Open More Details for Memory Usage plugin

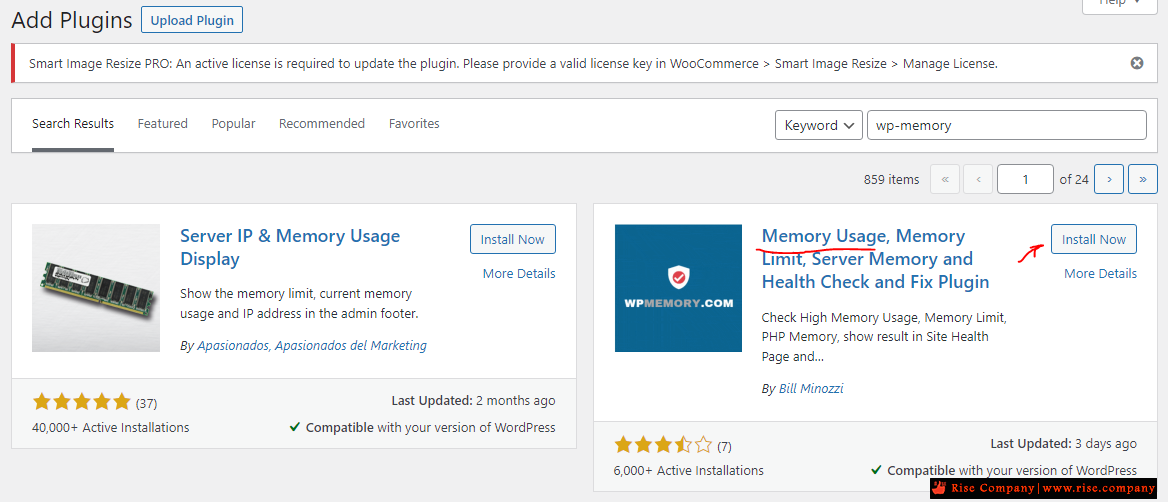1100,273
